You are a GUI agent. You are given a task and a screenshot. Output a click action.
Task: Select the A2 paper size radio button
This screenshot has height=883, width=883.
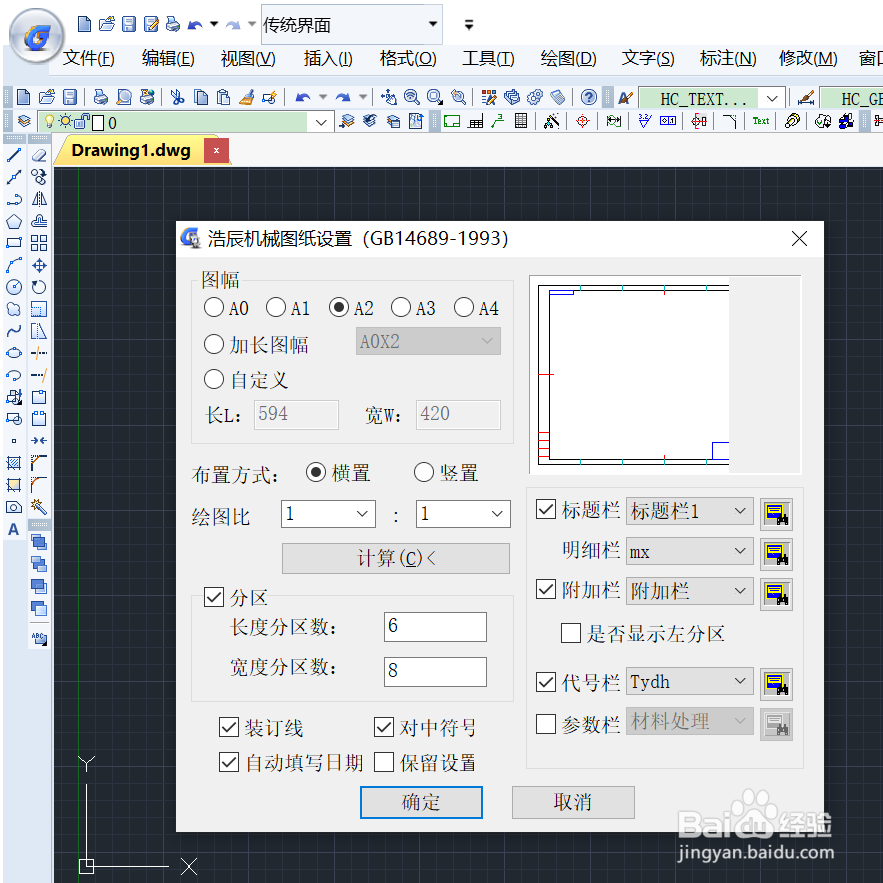339,308
